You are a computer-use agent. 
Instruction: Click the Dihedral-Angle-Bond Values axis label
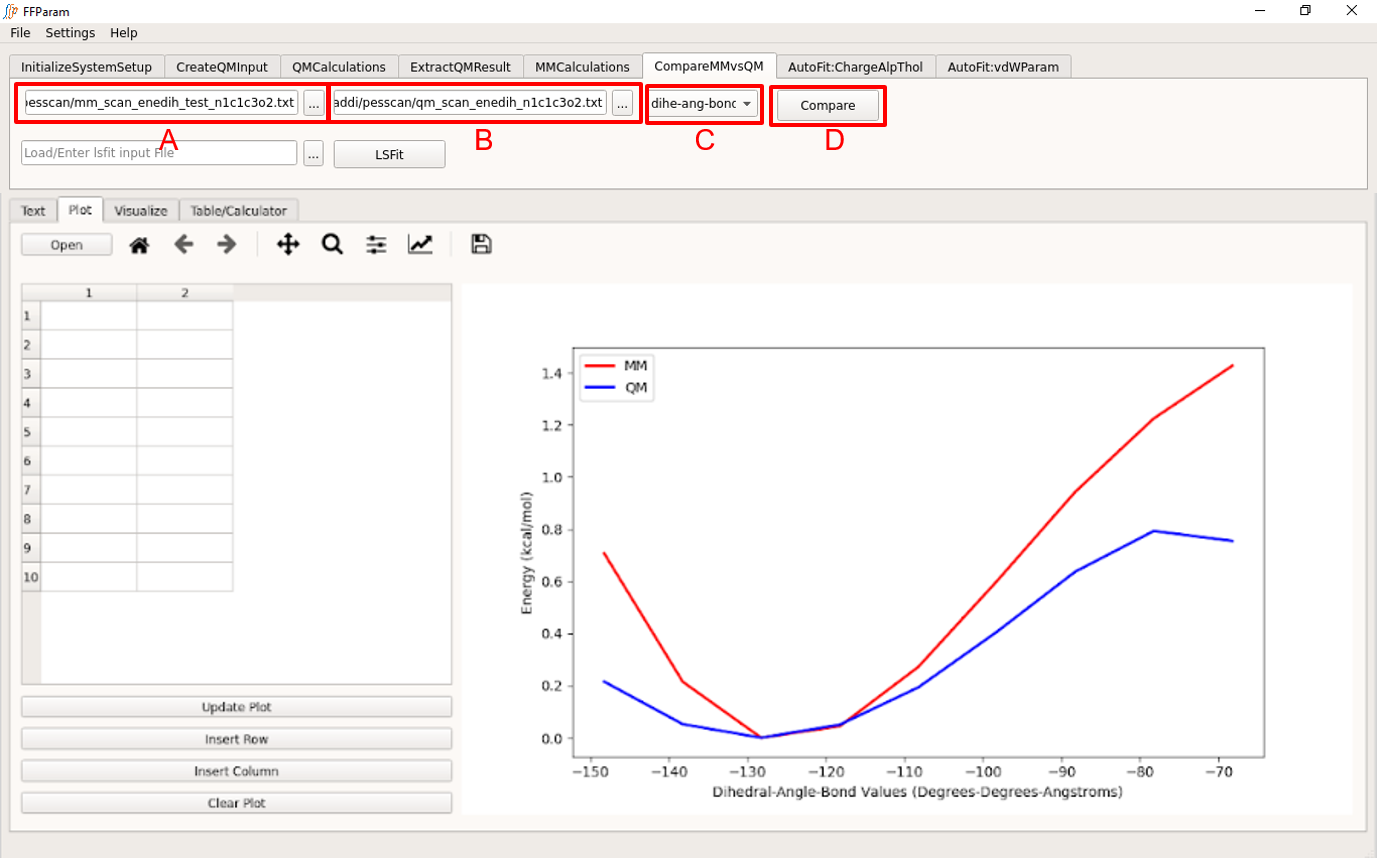point(917,792)
